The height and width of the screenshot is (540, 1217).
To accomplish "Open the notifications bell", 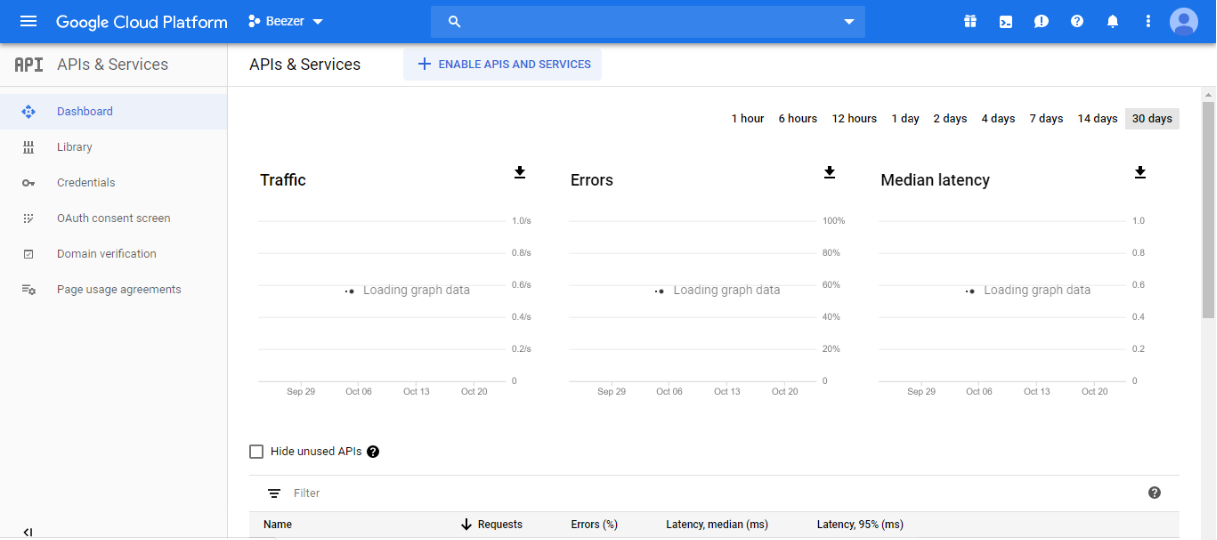I will (x=1112, y=21).
